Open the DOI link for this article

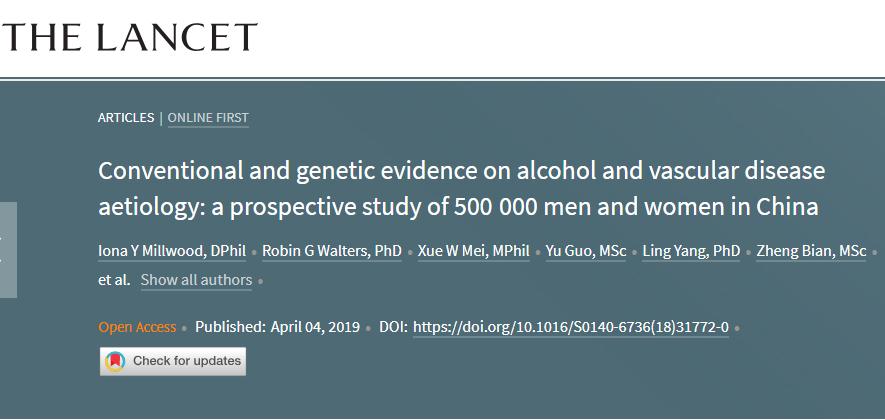(570, 327)
